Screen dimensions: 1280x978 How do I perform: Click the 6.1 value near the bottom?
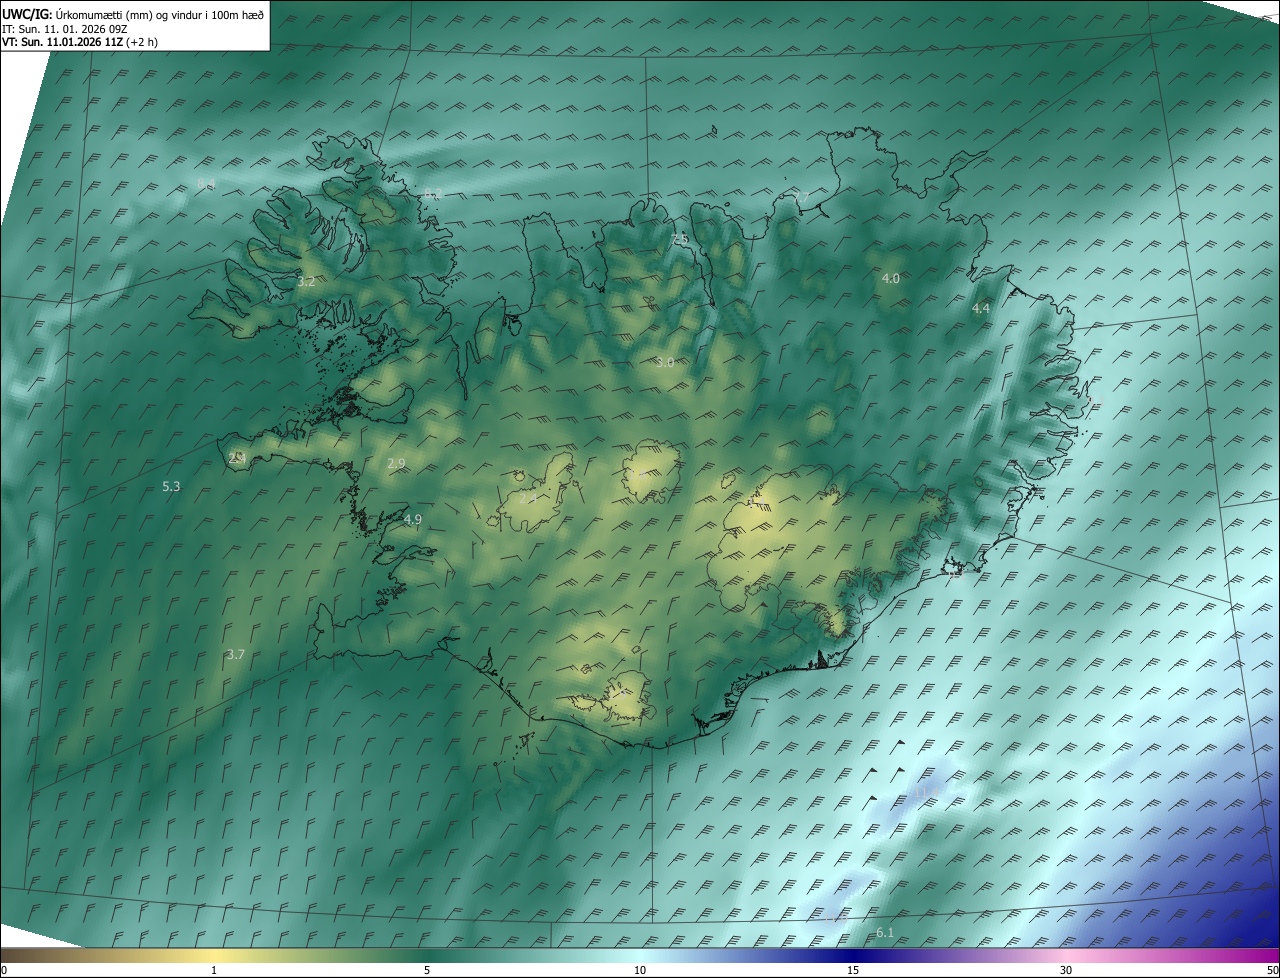click(885, 933)
